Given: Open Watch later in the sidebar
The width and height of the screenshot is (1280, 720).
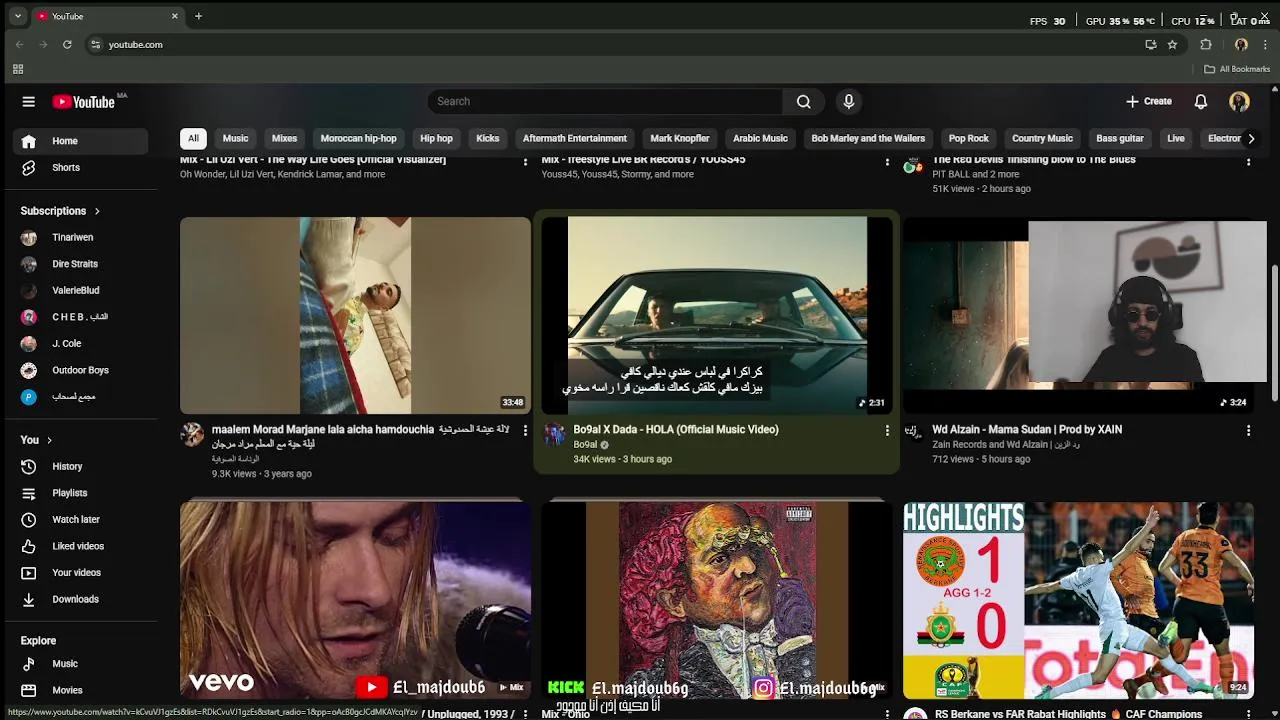Looking at the screenshot, I should pos(80,519).
